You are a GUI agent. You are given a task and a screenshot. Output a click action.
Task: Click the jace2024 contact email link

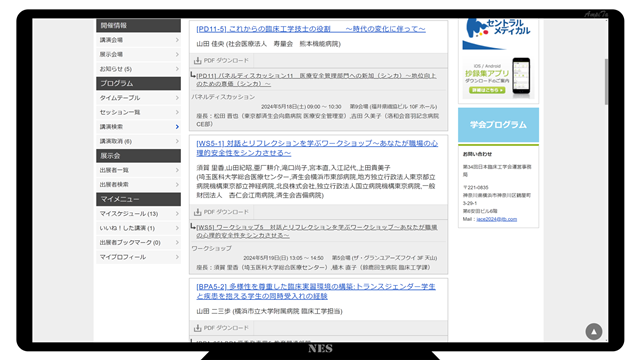[497, 219]
